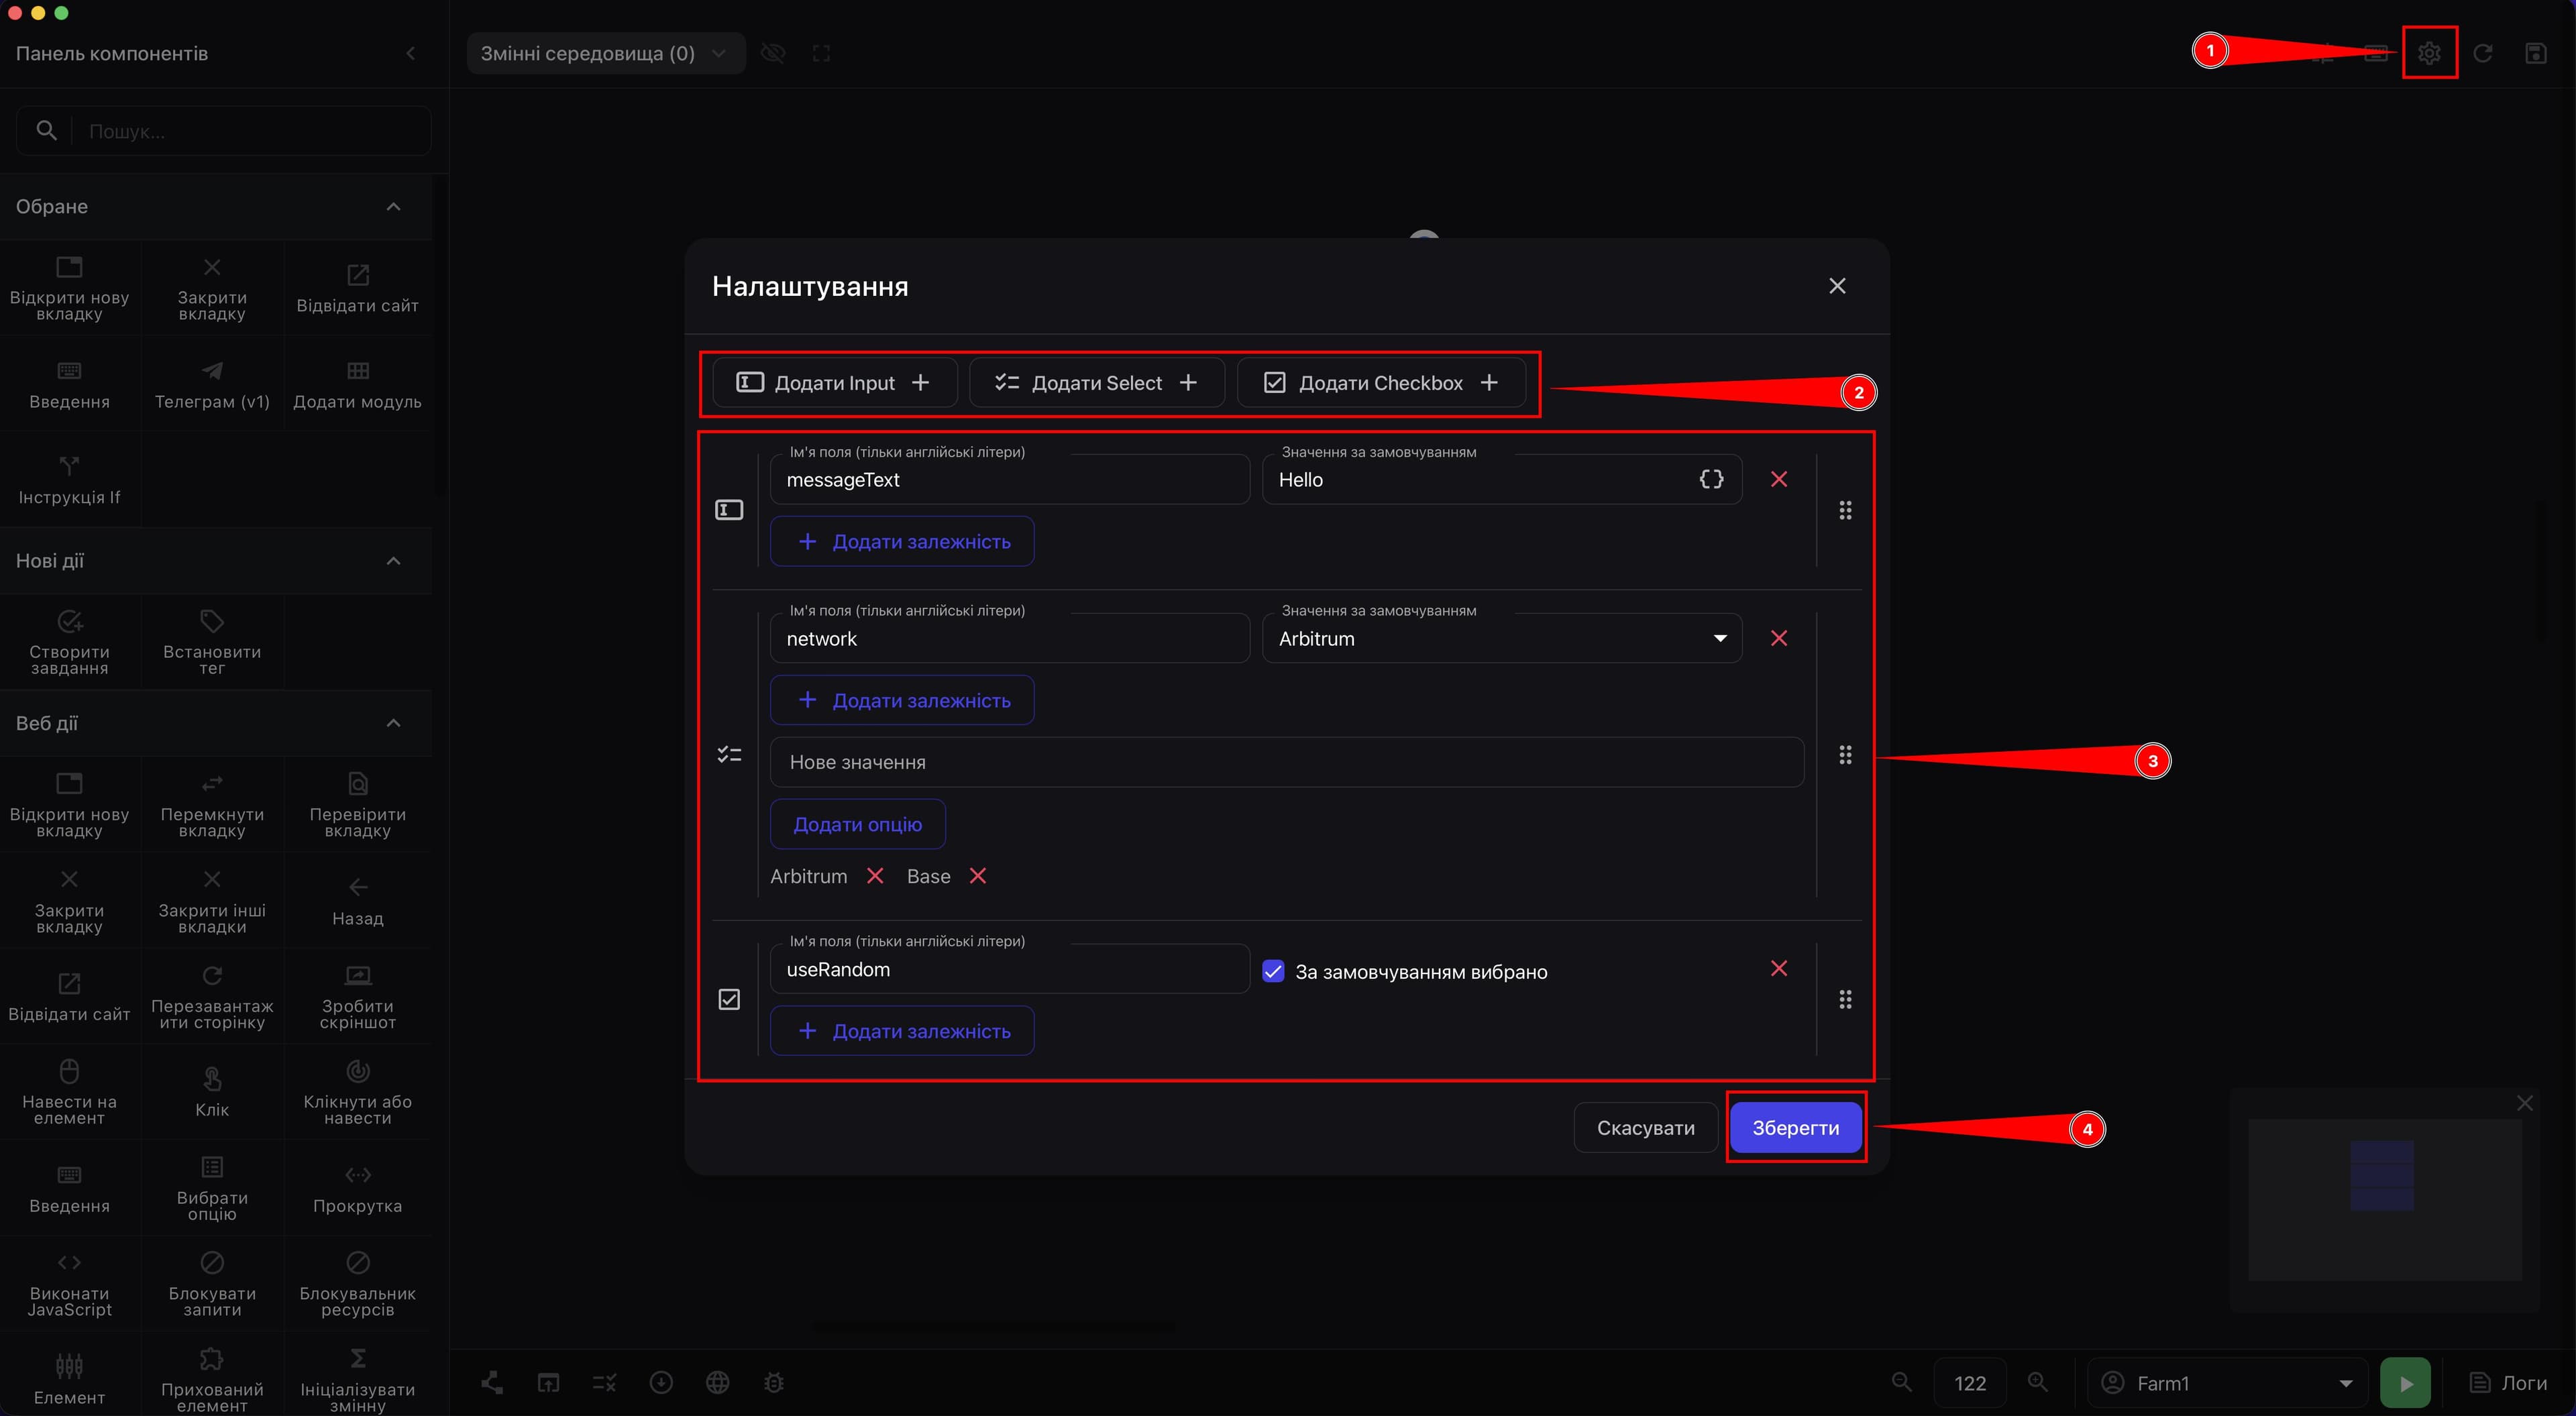
Task: Add dependency under useRandom field
Action: (x=902, y=1031)
